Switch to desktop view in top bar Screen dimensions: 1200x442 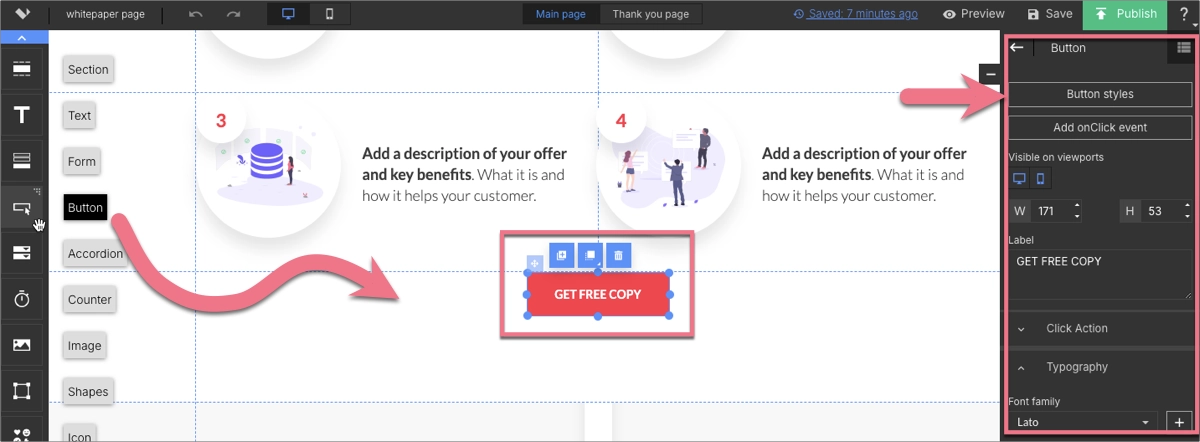point(289,14)
